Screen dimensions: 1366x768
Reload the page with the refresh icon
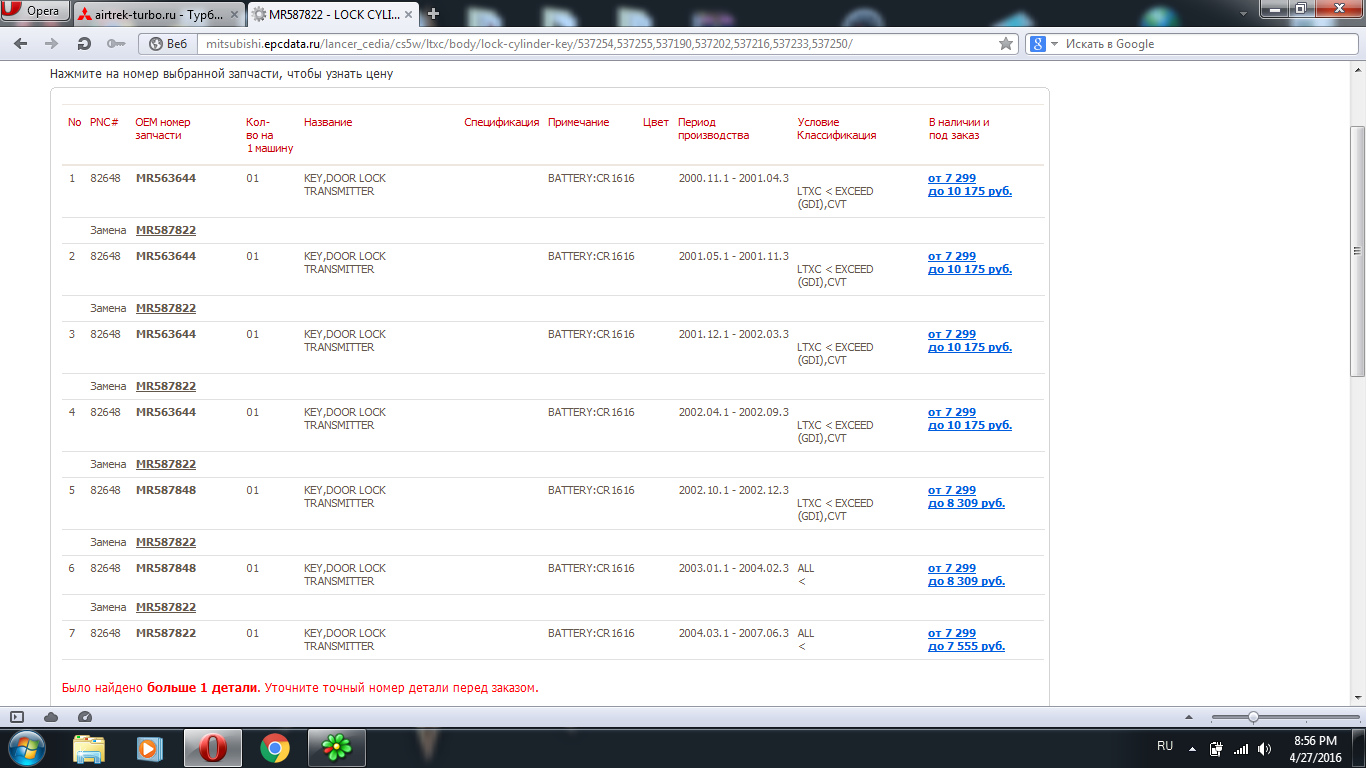pos(85,44)
